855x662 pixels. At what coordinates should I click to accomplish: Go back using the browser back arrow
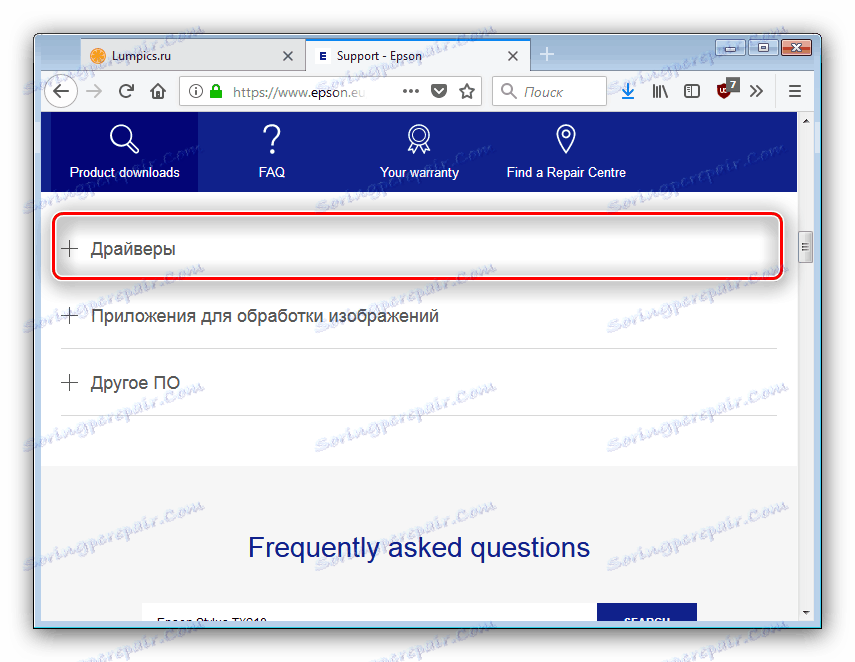point(61,91)
